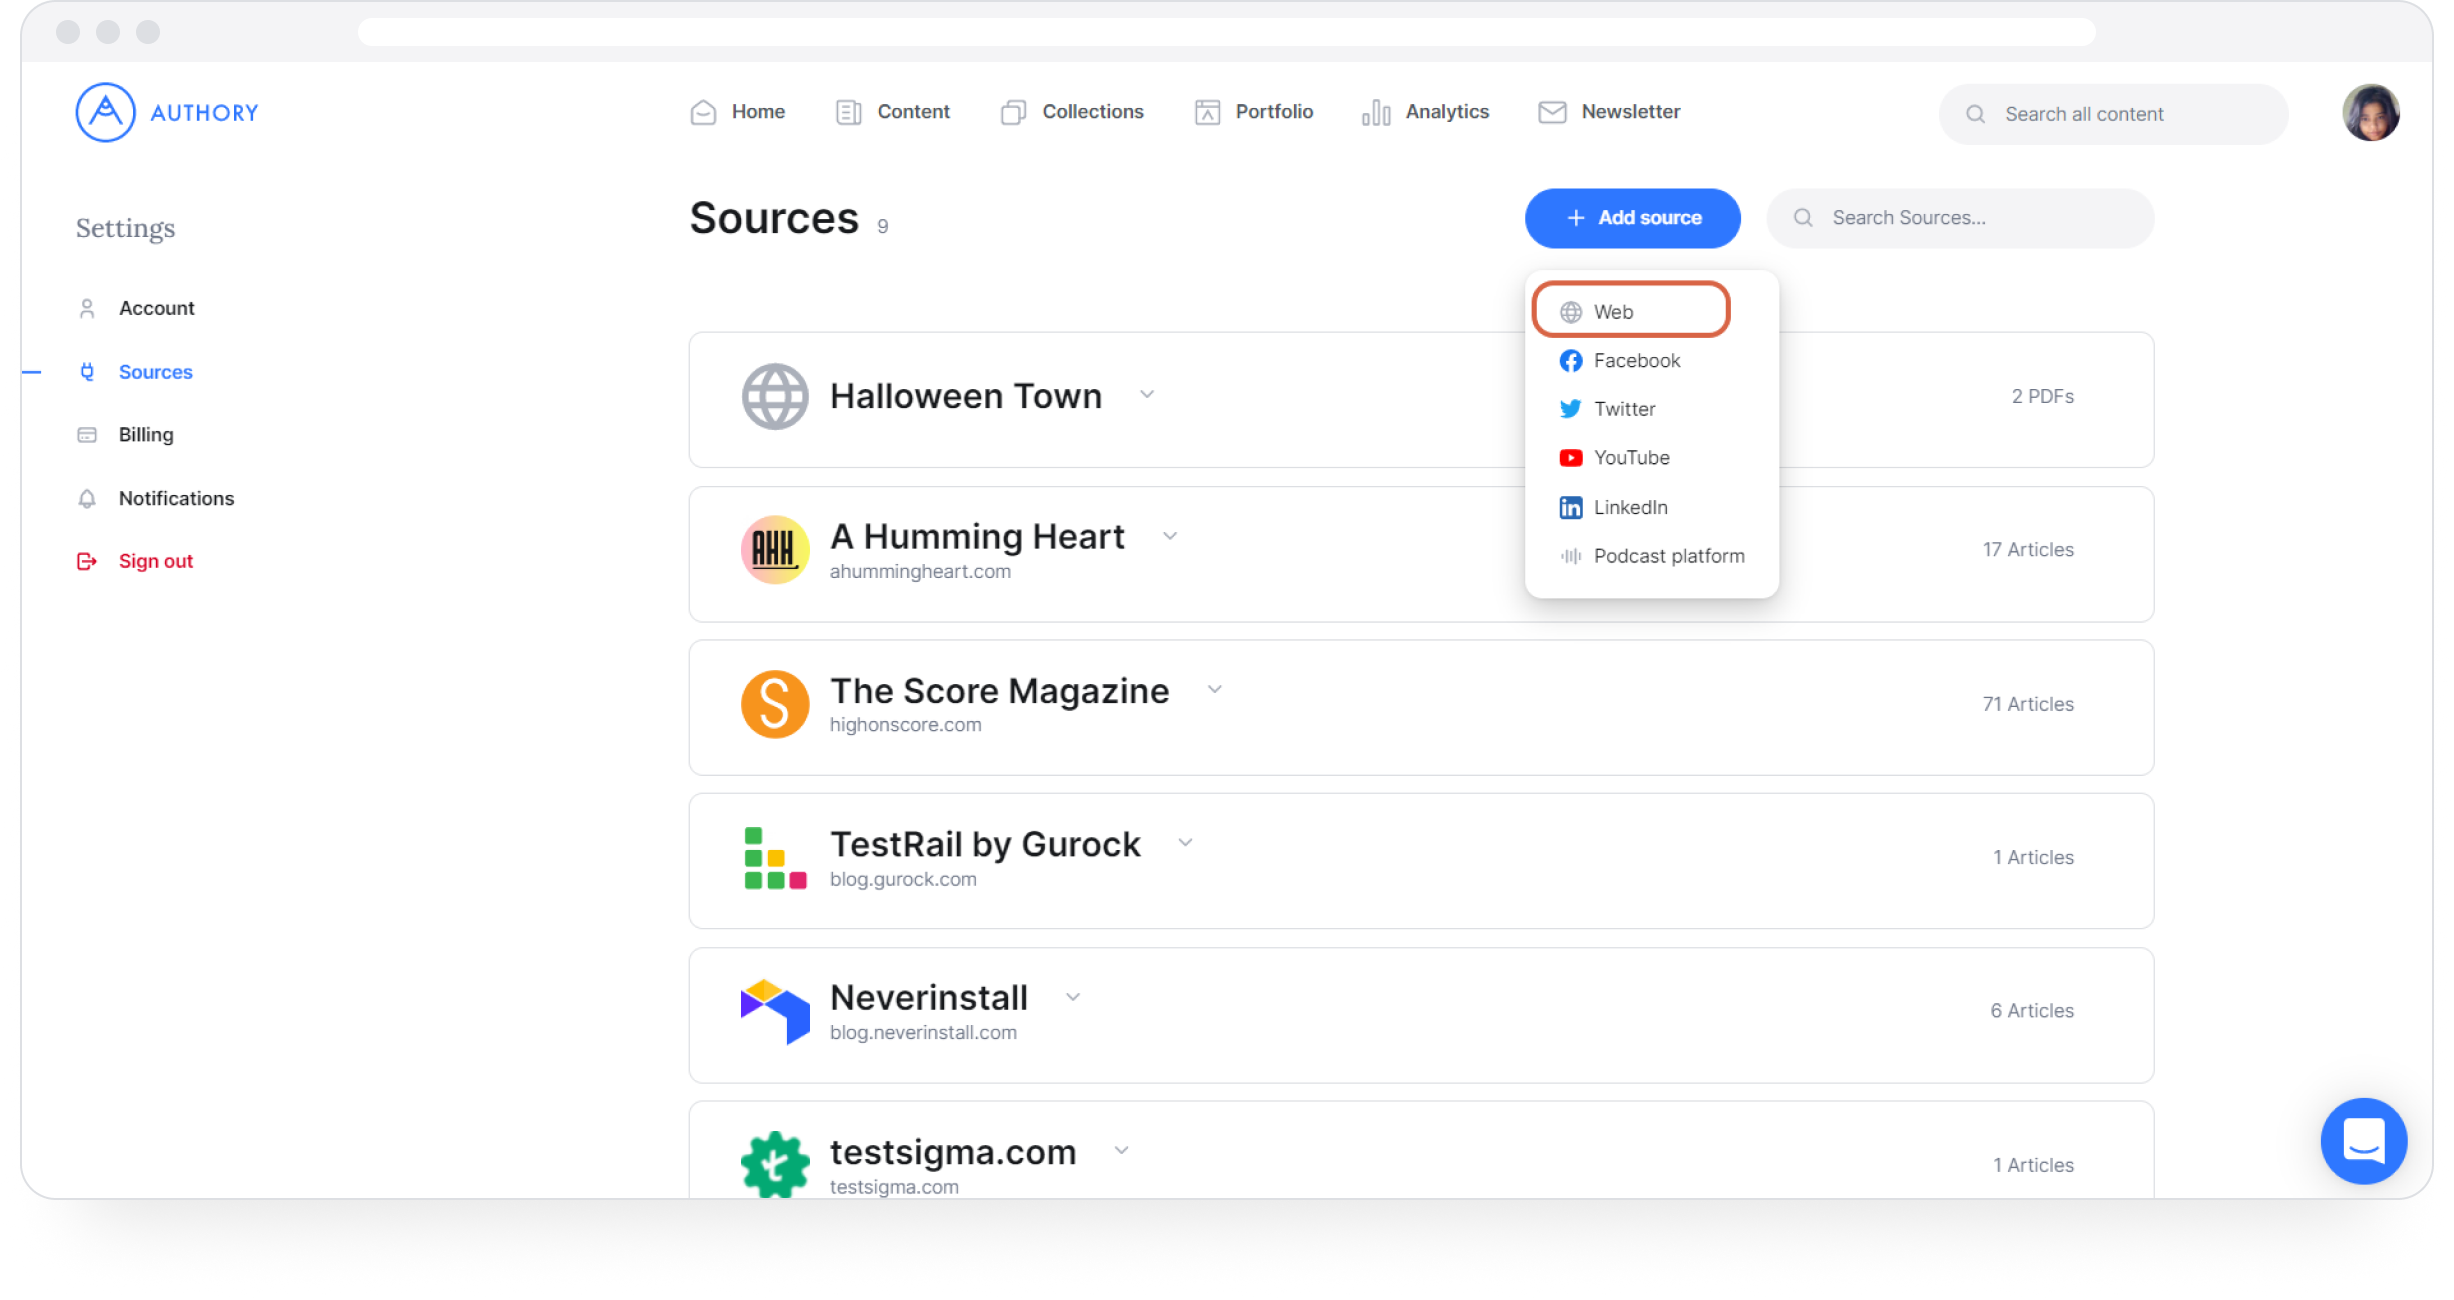Click the blog.gurock.com text
Viewport: 2454px width, 1300px height.
[x=903, y=879]
